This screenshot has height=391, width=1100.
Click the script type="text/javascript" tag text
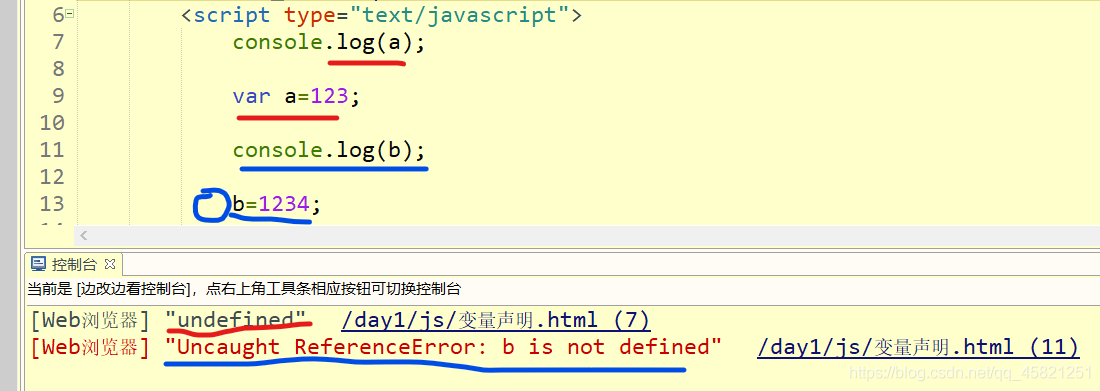382,14
